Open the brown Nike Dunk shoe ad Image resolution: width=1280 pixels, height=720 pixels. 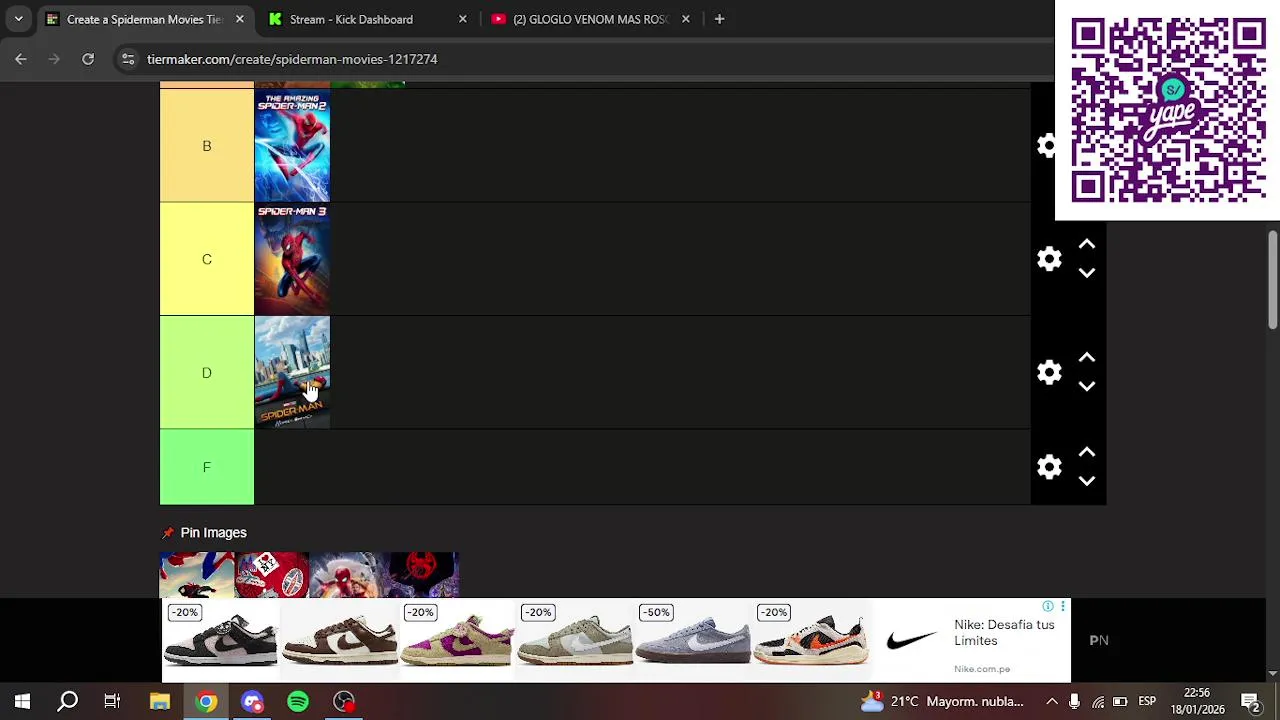pyautogui.click(x=339, y=640)
